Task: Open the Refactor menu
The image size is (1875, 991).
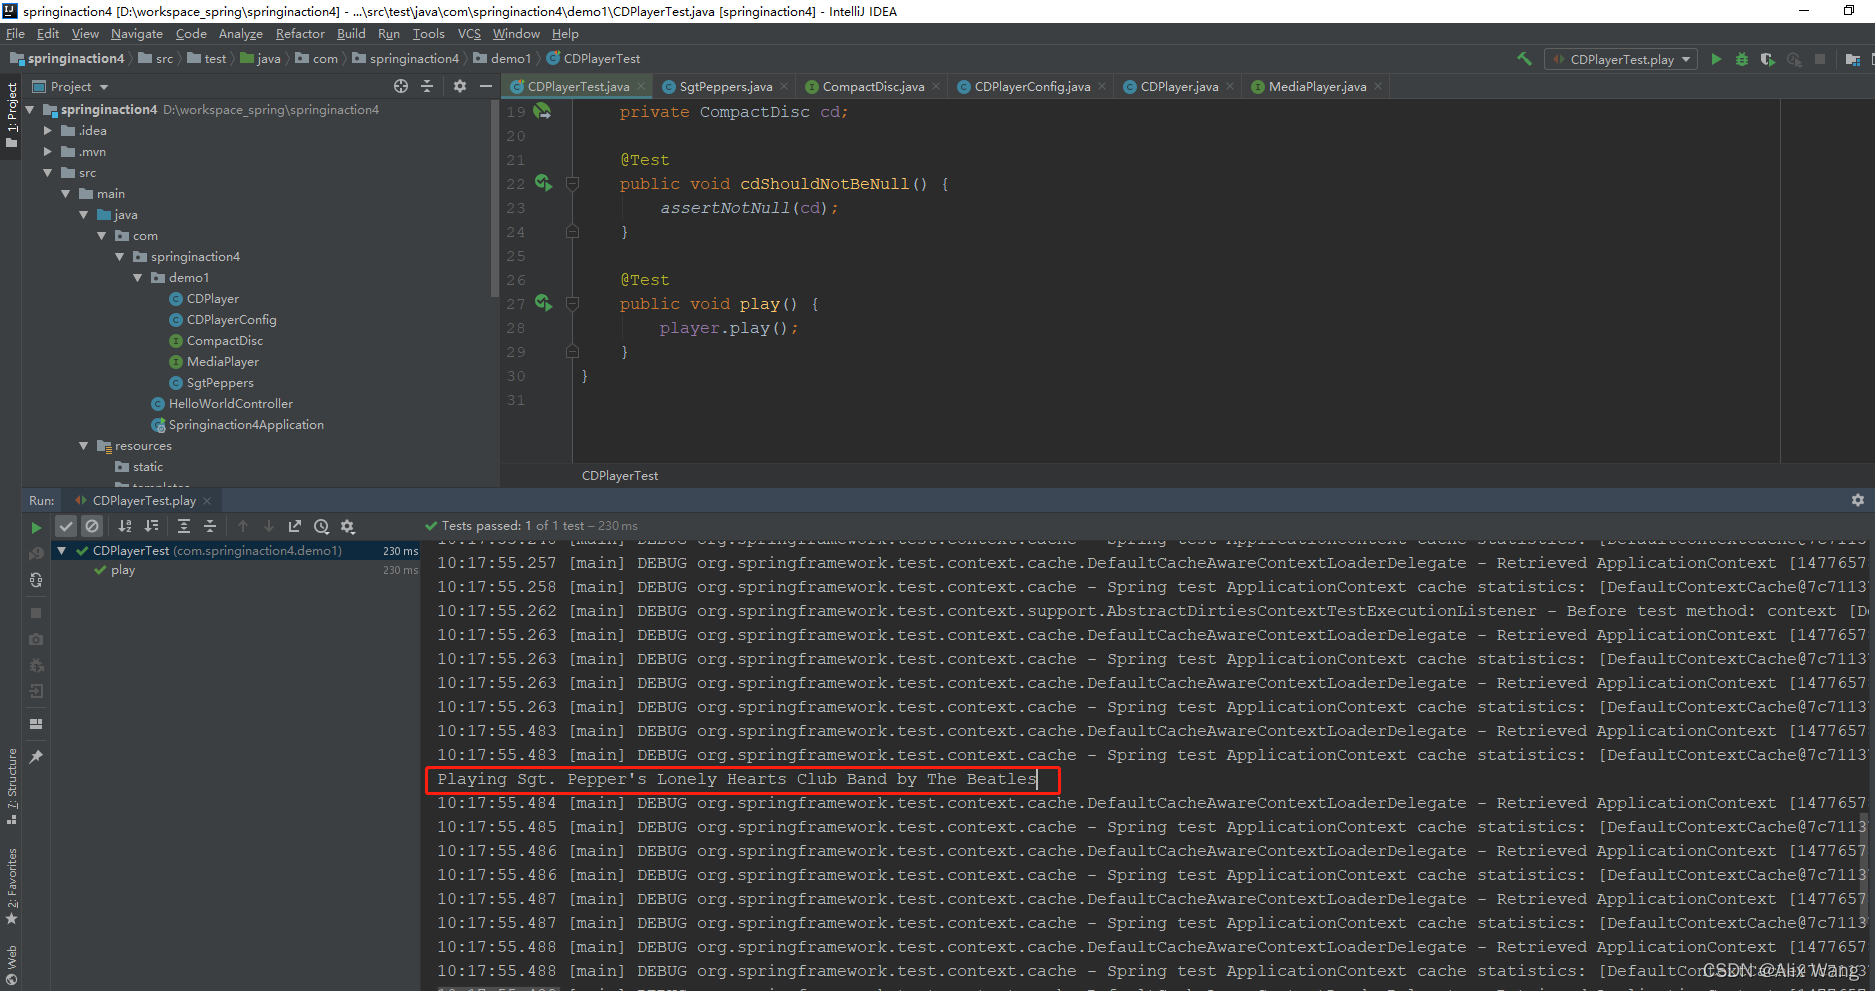Action: click(300, 34)
